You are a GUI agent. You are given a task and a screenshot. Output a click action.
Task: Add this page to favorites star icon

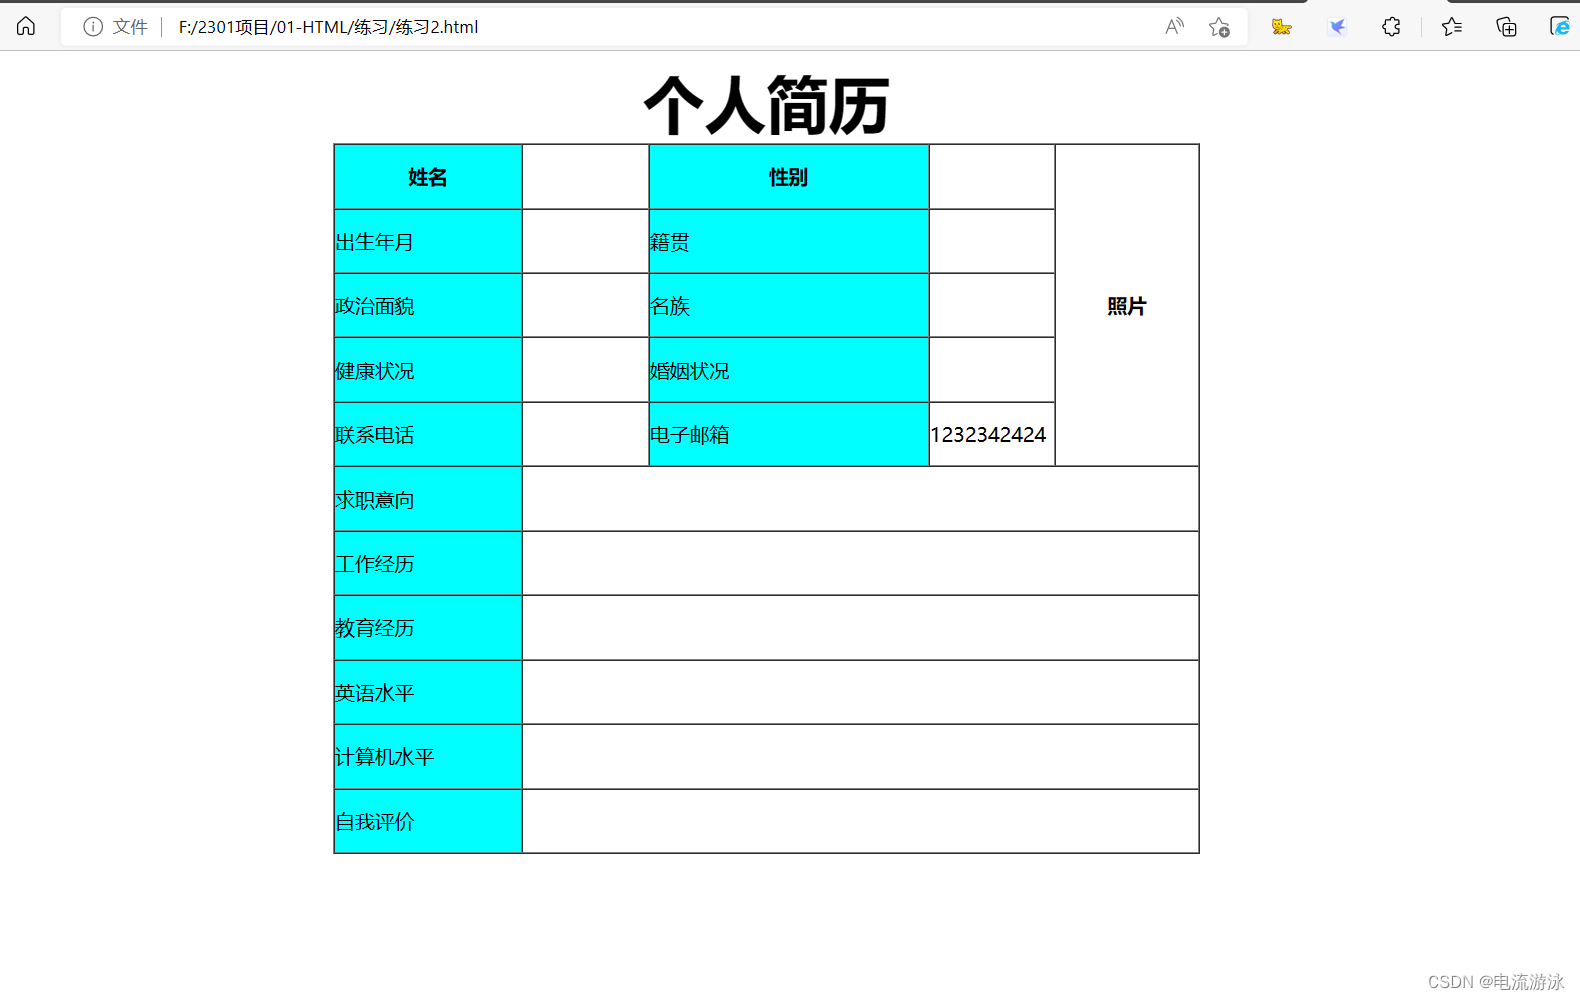(1219, 27)
